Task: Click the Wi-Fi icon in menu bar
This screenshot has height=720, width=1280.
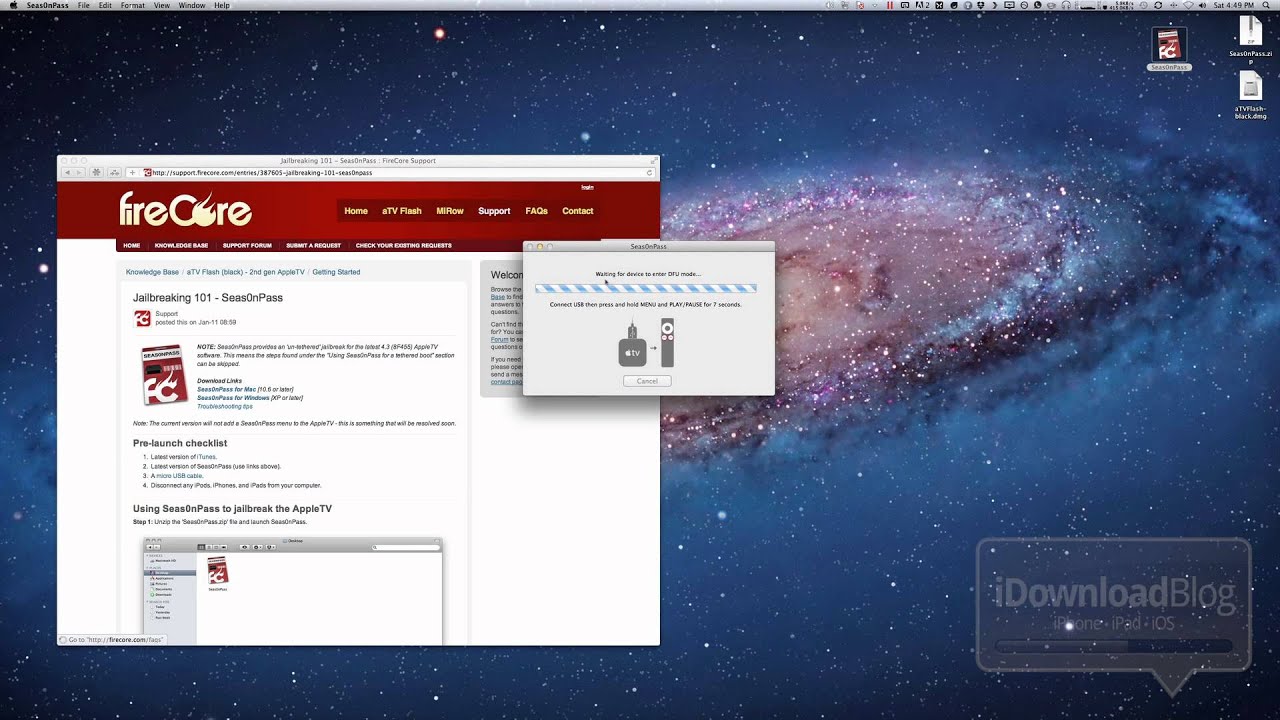Action: [1187, 5]
